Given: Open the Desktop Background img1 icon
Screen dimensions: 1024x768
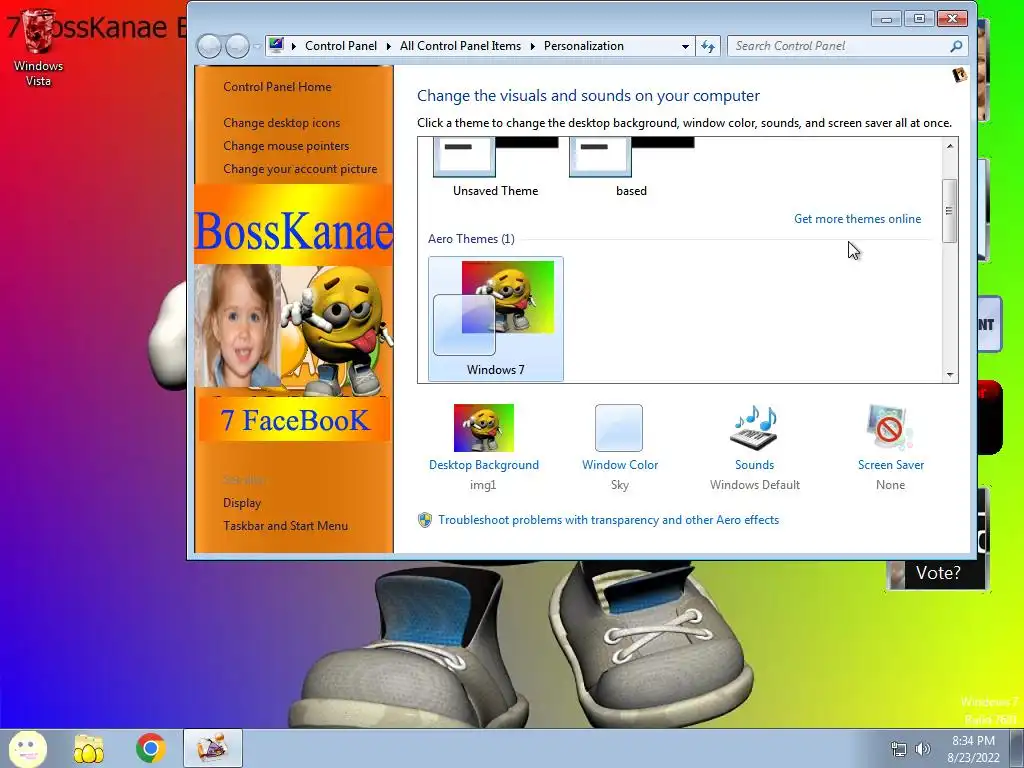Looking at the screenshot, I should click(483, 428).
